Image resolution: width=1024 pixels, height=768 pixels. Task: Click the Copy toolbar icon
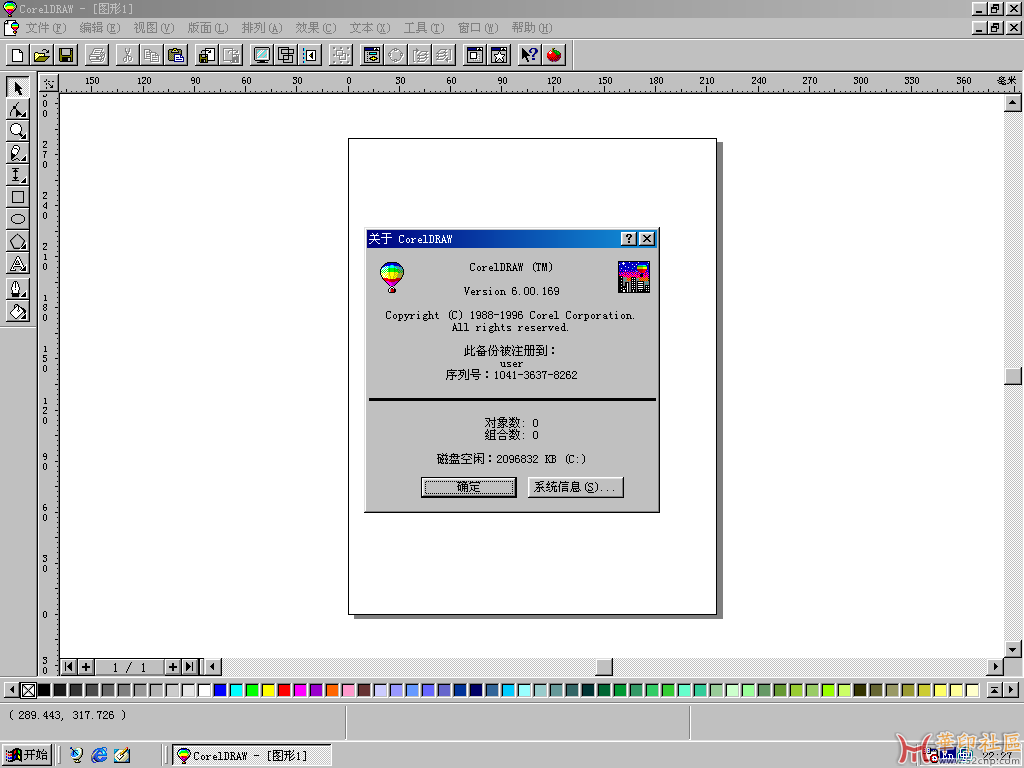(152, 56)
